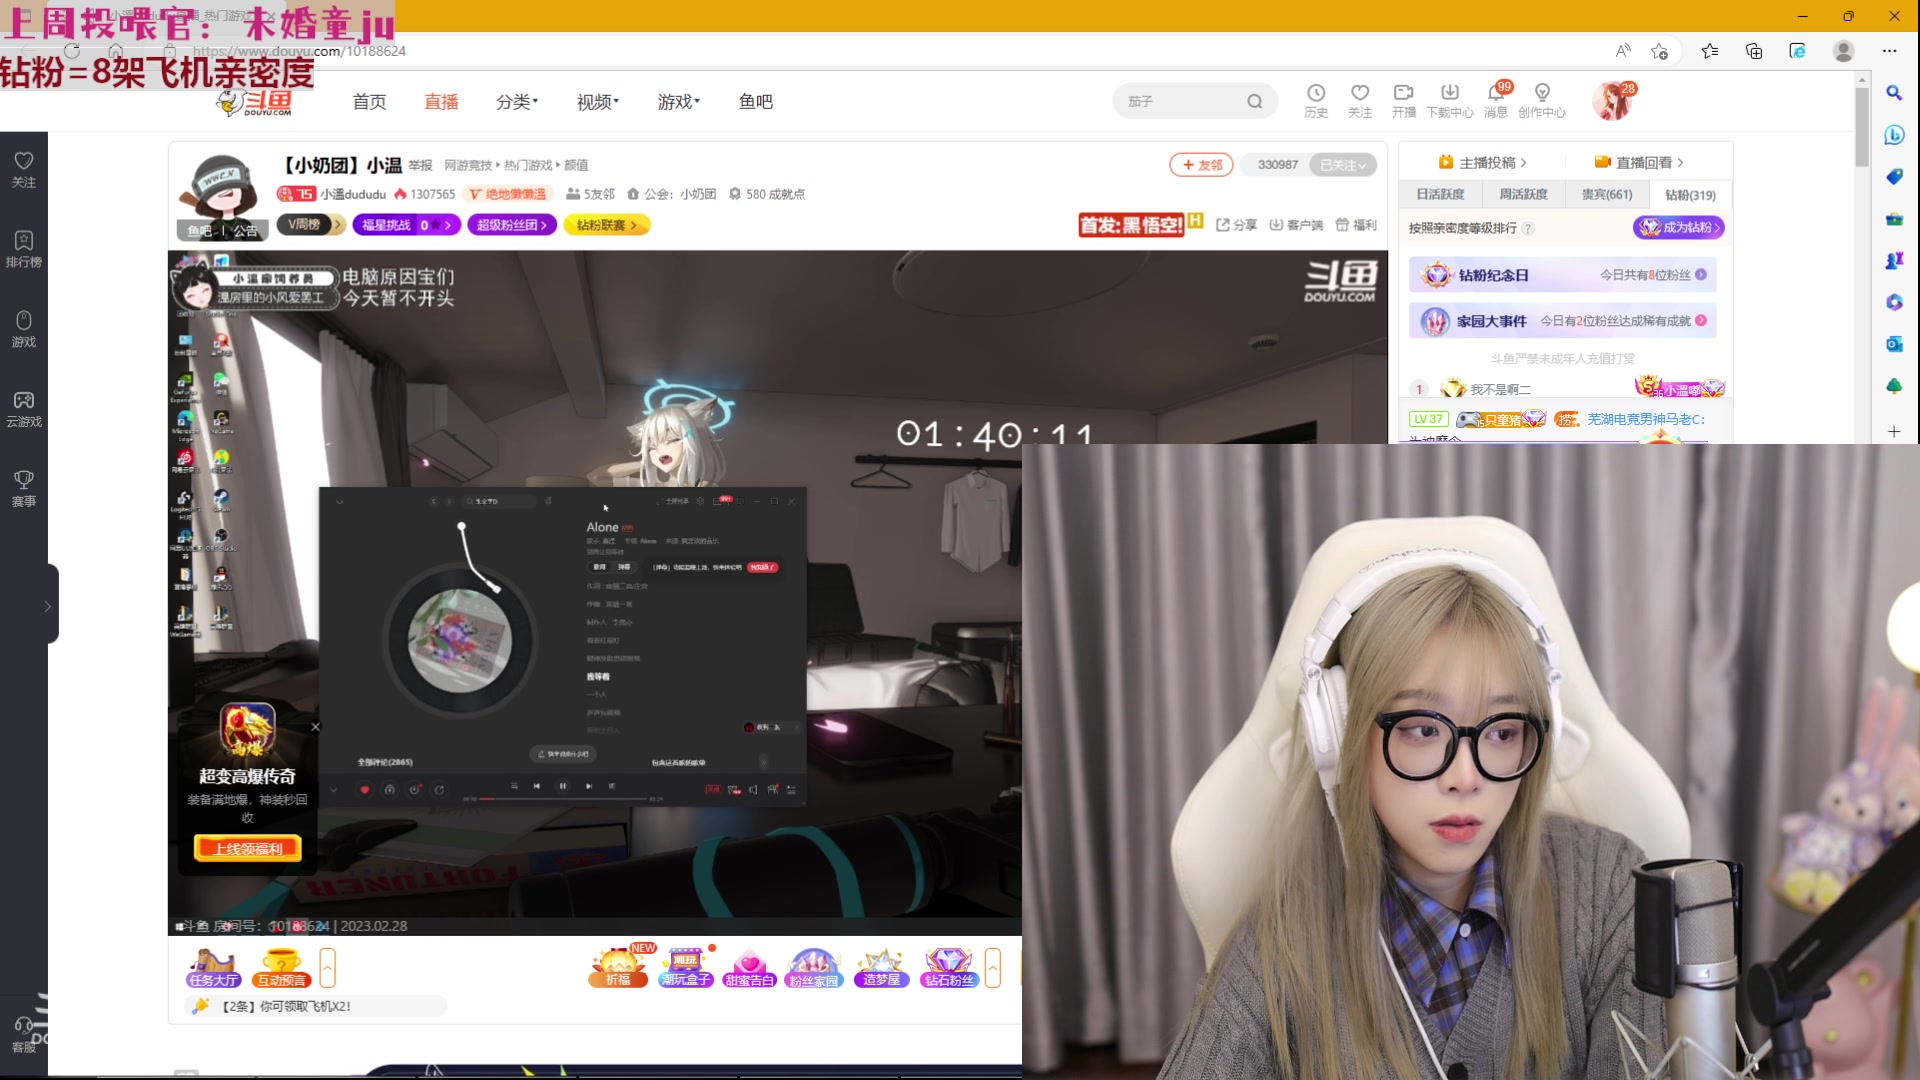The image size is (1920, 1080).
Task: Open the 甜蜜告白 confession feature icon
Action: pyautogui.click(x=750, y=967)
